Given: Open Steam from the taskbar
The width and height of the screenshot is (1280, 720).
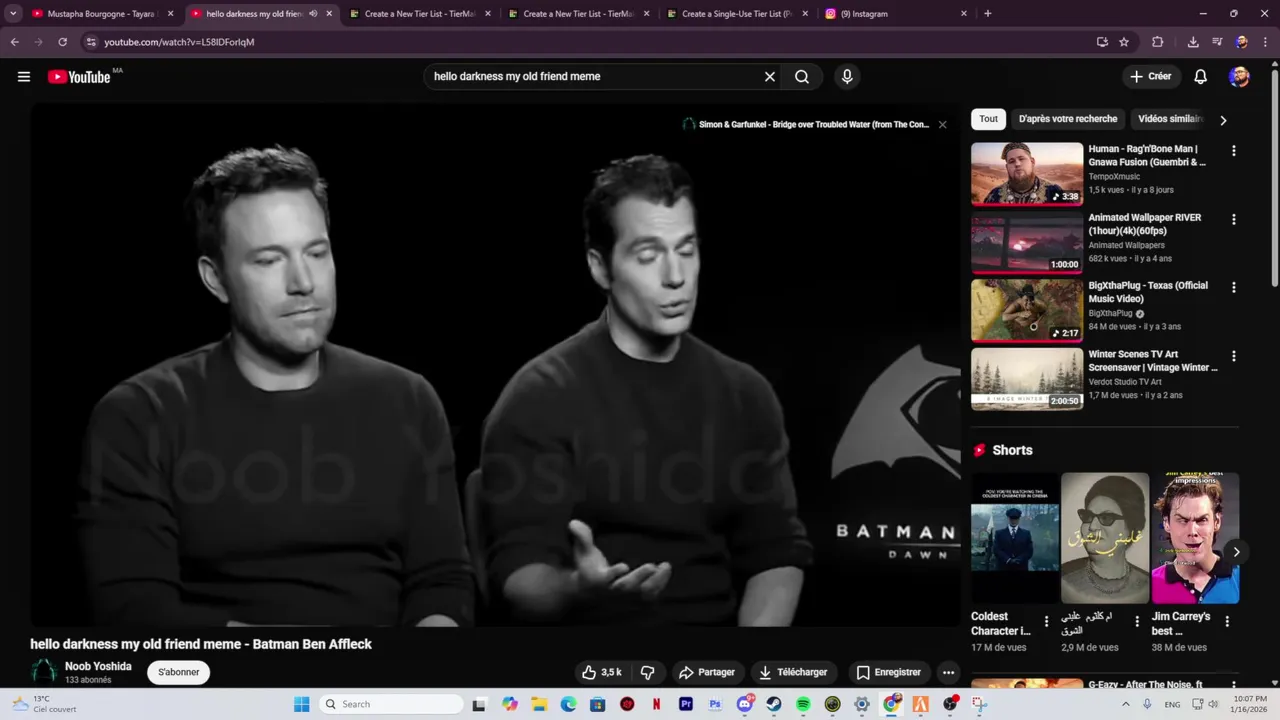Looking at the screenshot, I should (x=774, y=704).
